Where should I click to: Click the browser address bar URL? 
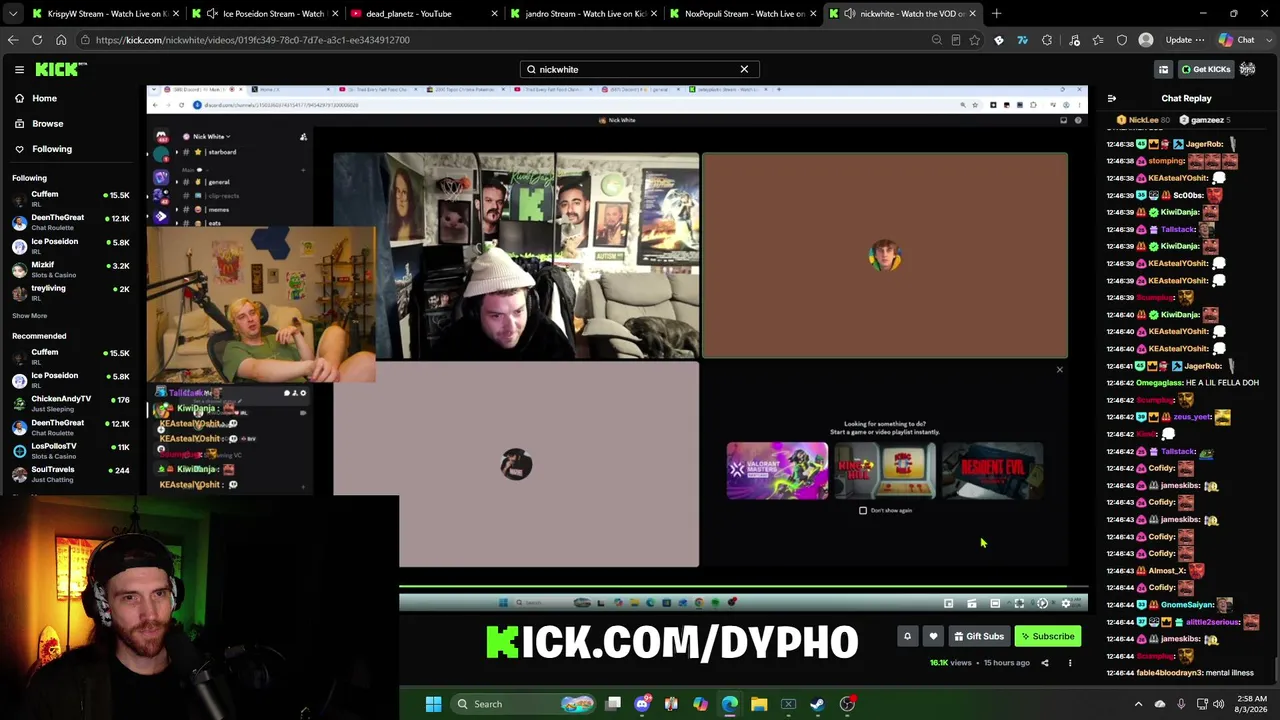tap(252, 40)
